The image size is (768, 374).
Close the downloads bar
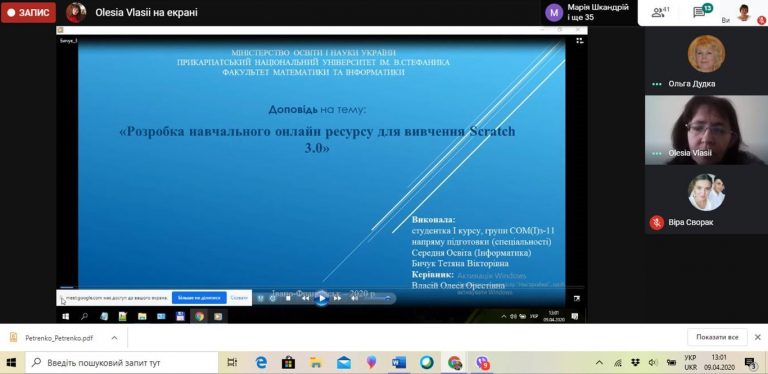[x=757, y=337]
